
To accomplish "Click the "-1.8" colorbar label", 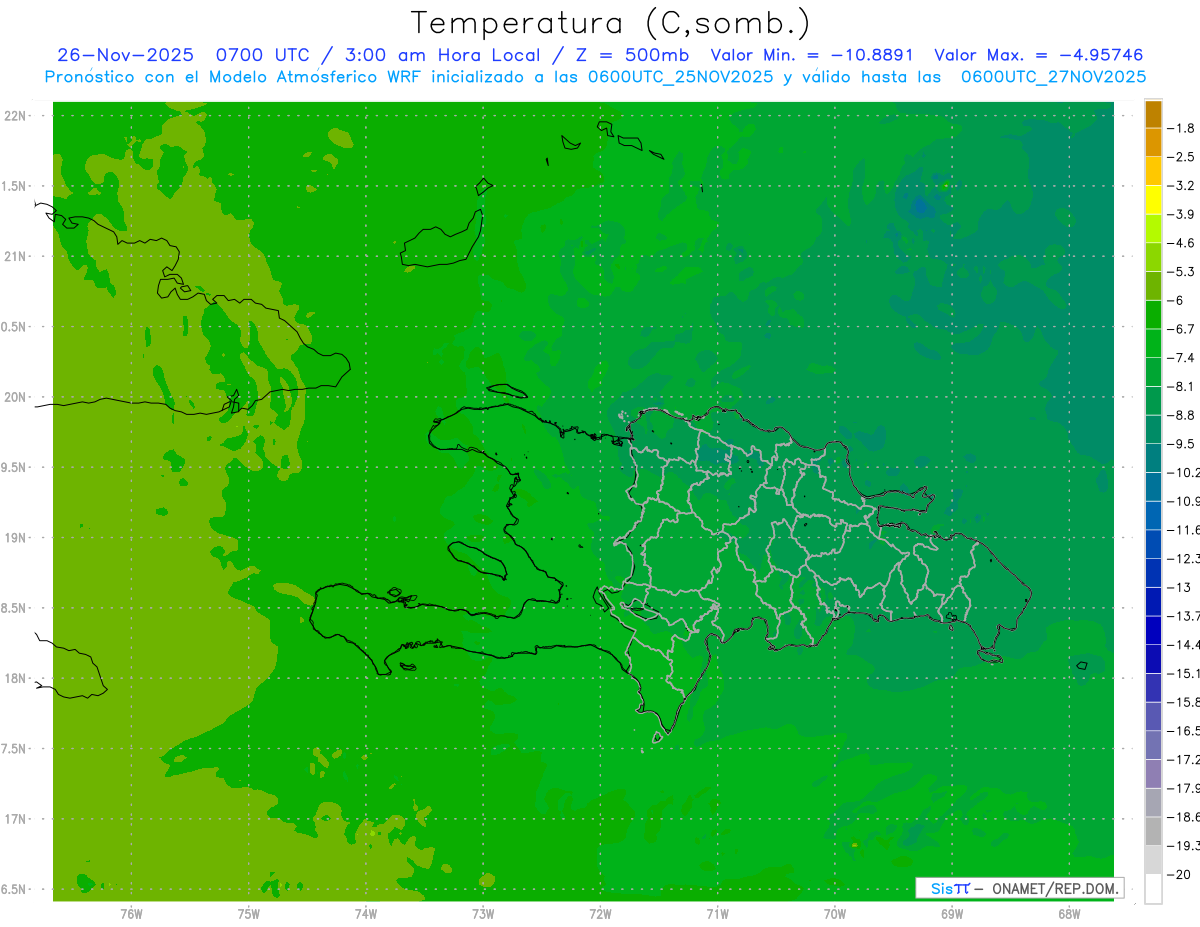I will pyautogui.click(x=1182, y=128).
